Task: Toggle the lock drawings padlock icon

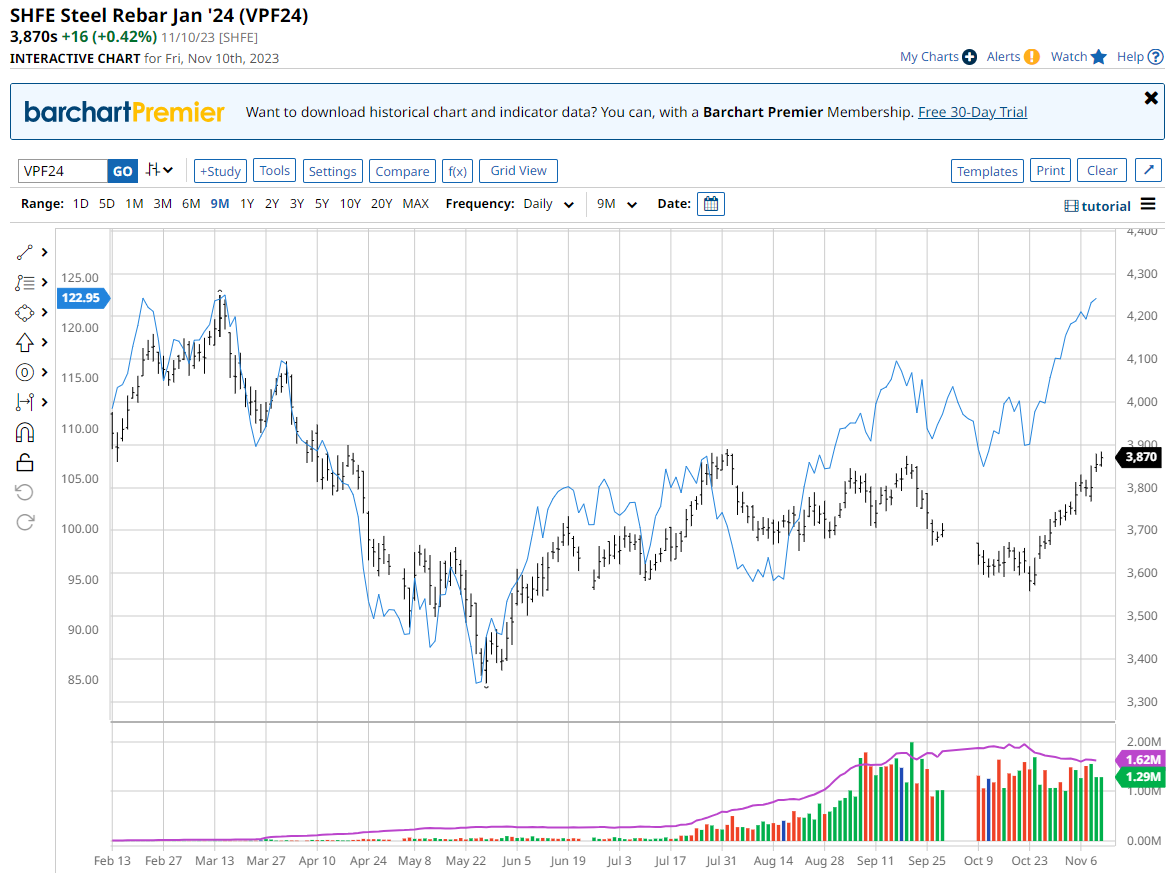Action: pos(25,462)
